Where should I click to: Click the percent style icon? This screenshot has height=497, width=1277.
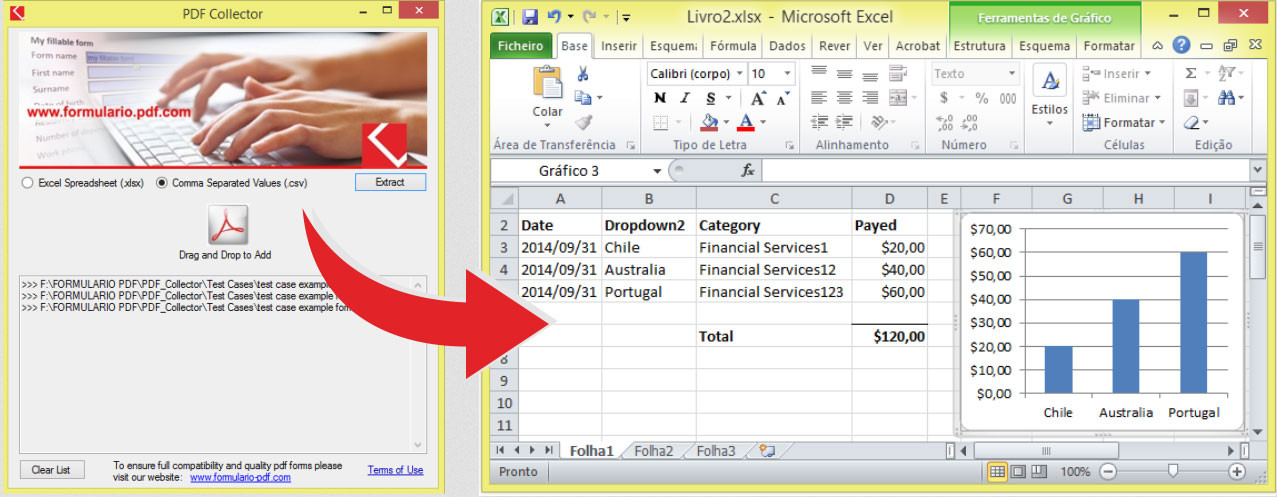pyautogui.click(x=982, y=98)
